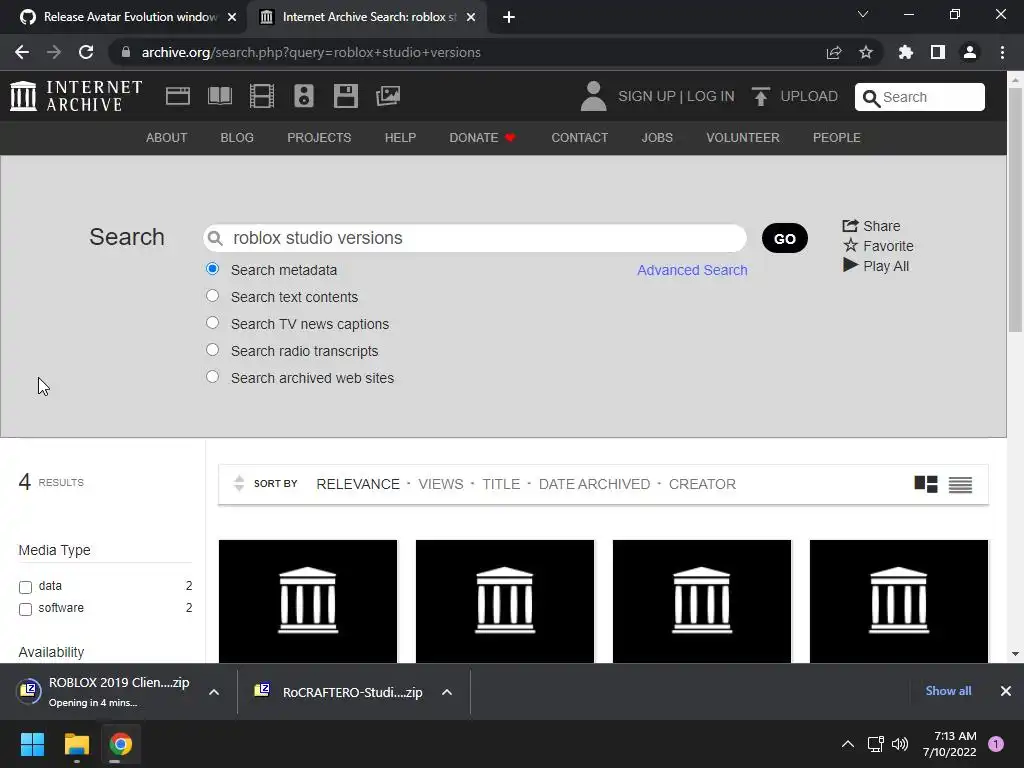Click the roblox studio versions search field
The width and height of the screenshot is (1024, 768).
coord(475,238)
